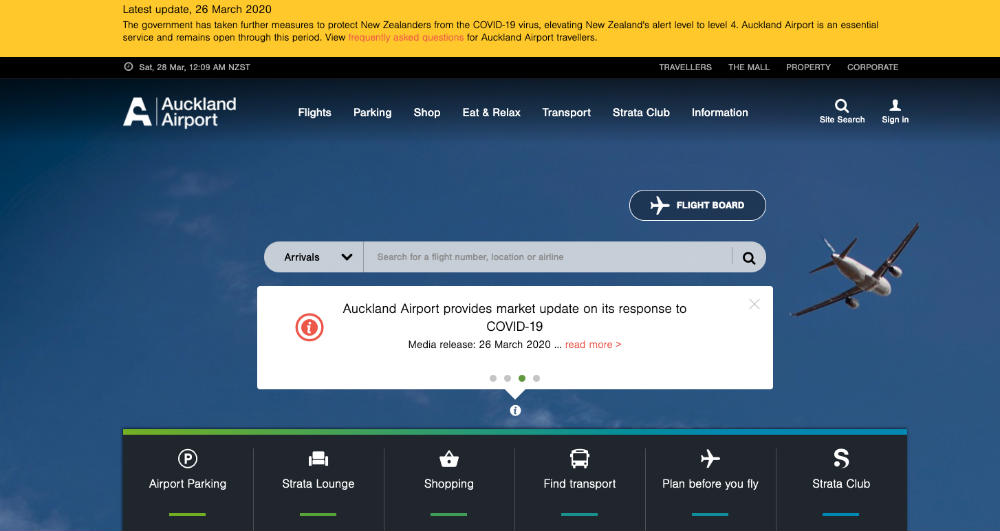Click the flight number search field
The image size is (1000, 531).
pyautogui.click(x=548, y=257)
